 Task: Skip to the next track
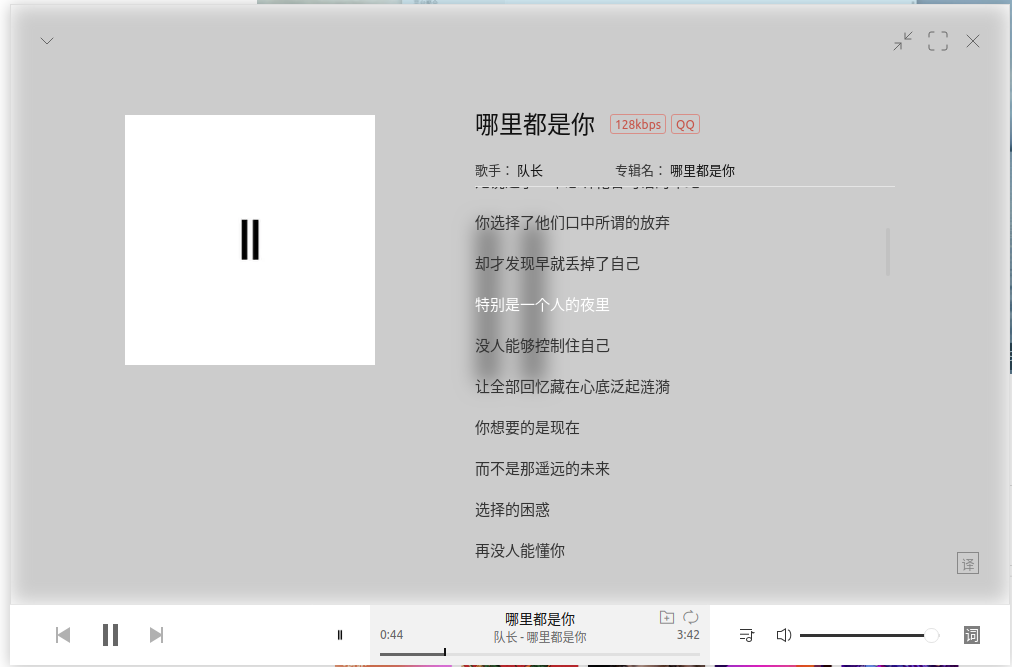pos(156,635)
